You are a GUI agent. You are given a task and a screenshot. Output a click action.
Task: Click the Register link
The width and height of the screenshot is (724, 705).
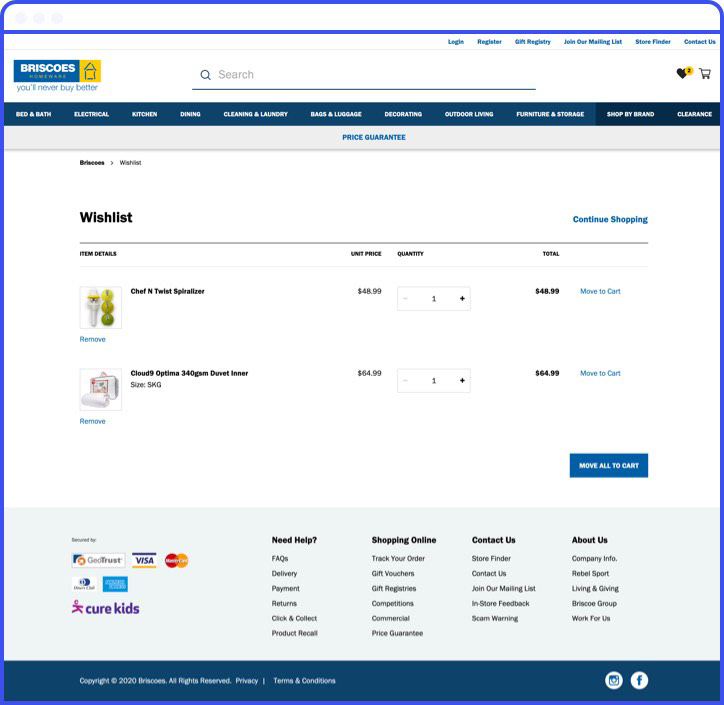489,42
